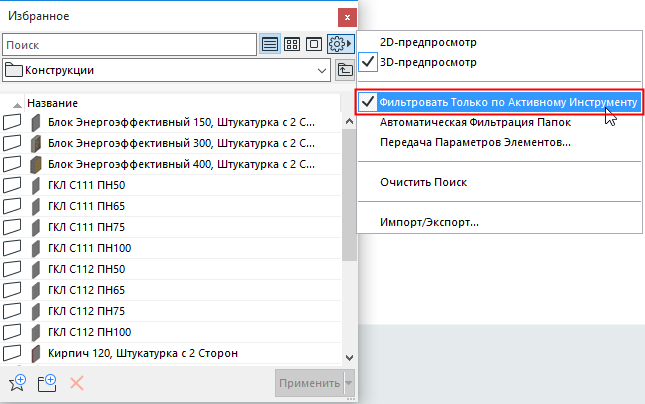Switch to list view icon

270,44
